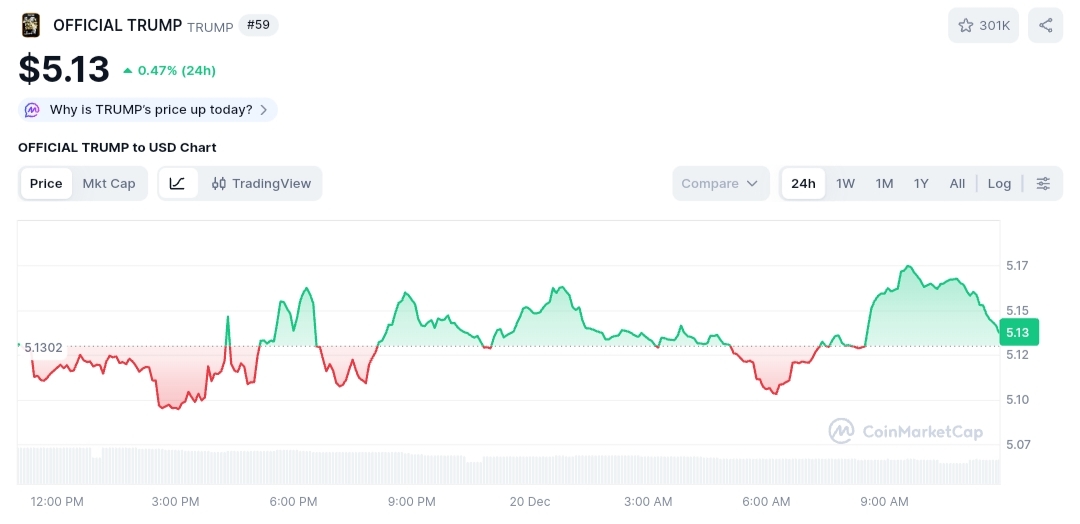Add to watchlist via star icon button
The image size is (1080, 524).
click(x=983, y=25)
